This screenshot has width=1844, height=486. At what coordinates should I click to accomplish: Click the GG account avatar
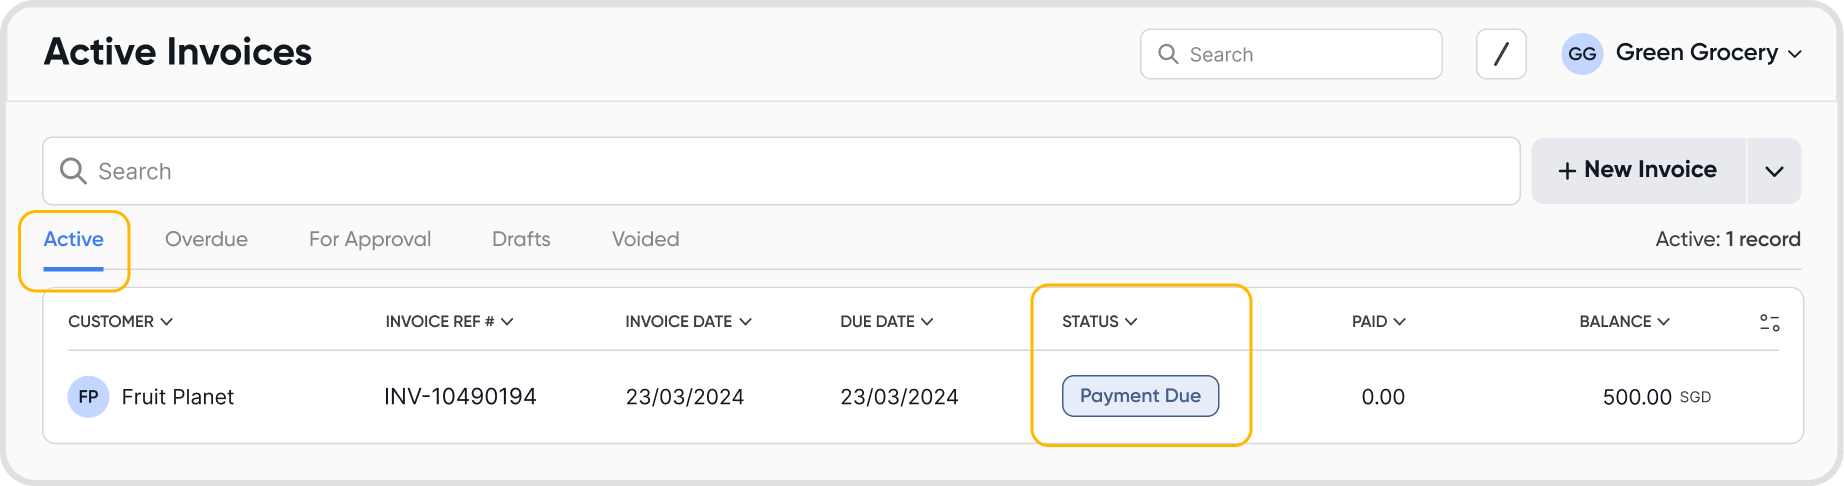point(1582,54)
